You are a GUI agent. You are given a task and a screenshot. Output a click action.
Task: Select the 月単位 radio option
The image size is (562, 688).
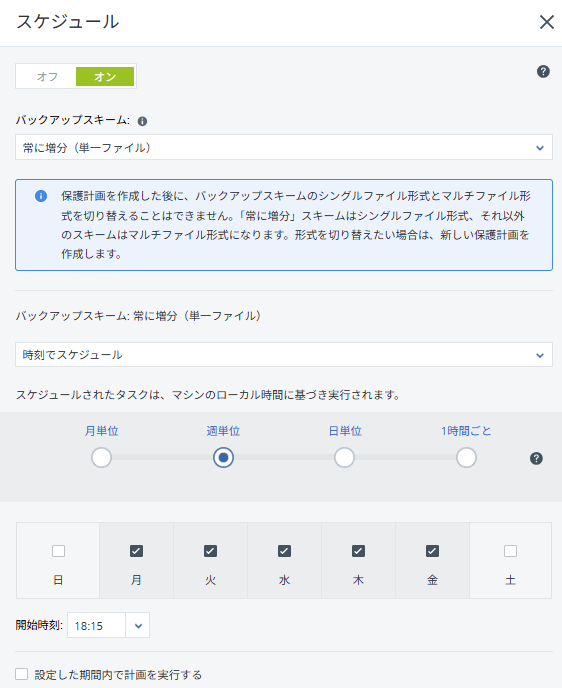click(101, 458)
